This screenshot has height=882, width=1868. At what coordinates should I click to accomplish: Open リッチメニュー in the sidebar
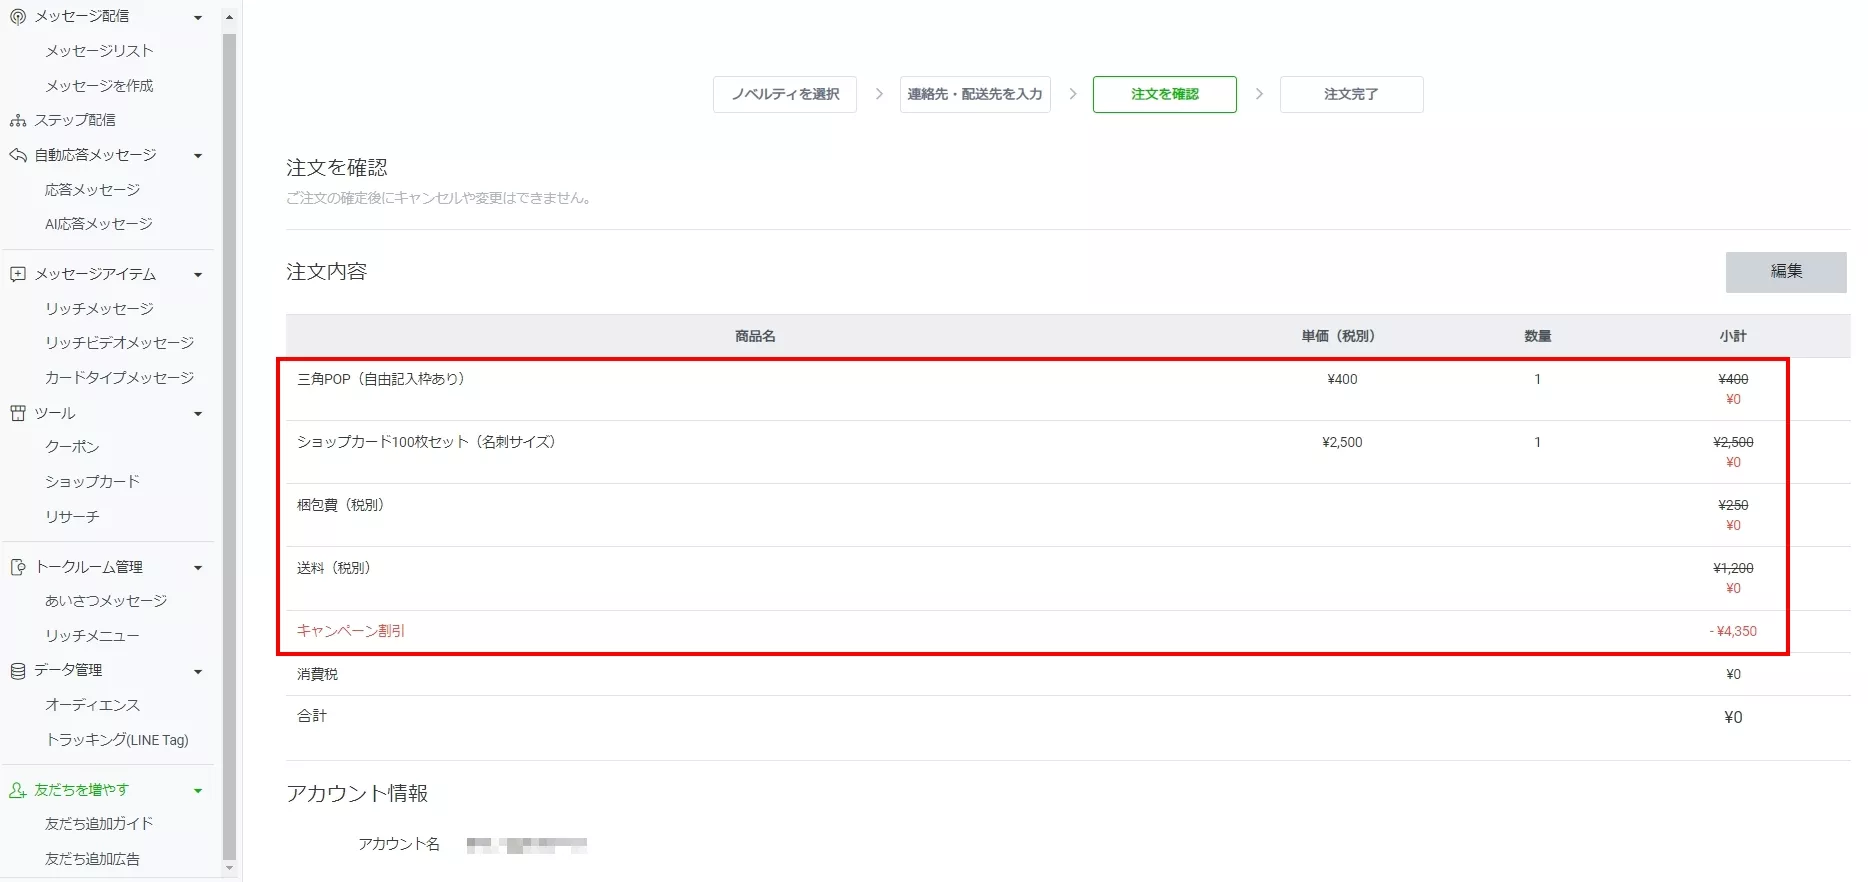pos(92,636)
